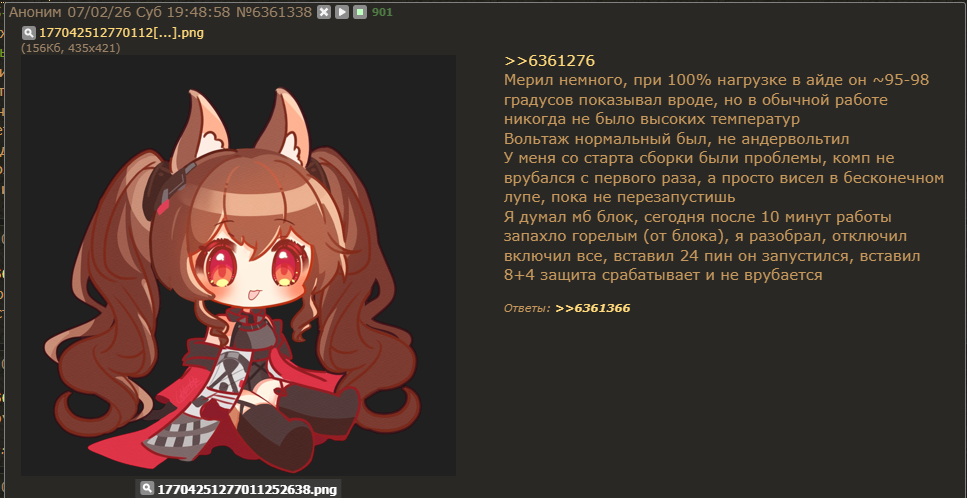The height and width of the screenshot is (498, 967).
Task: Click magnifier icon beside 17704251277011252638.png
Action: tap(147, 489)
